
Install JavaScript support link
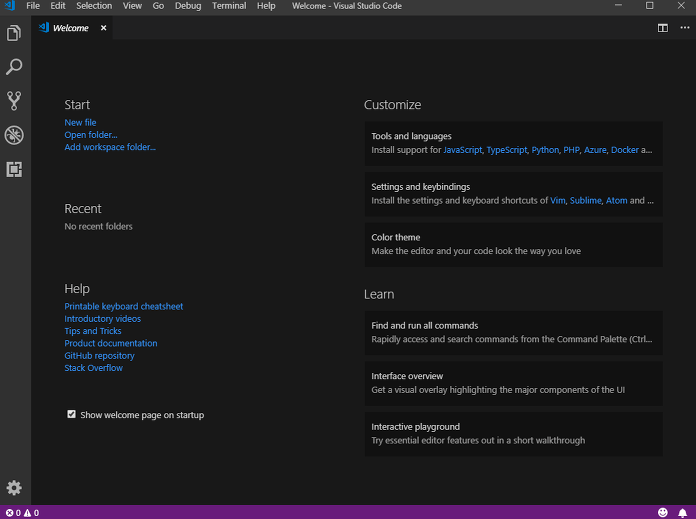pos(463,150)
